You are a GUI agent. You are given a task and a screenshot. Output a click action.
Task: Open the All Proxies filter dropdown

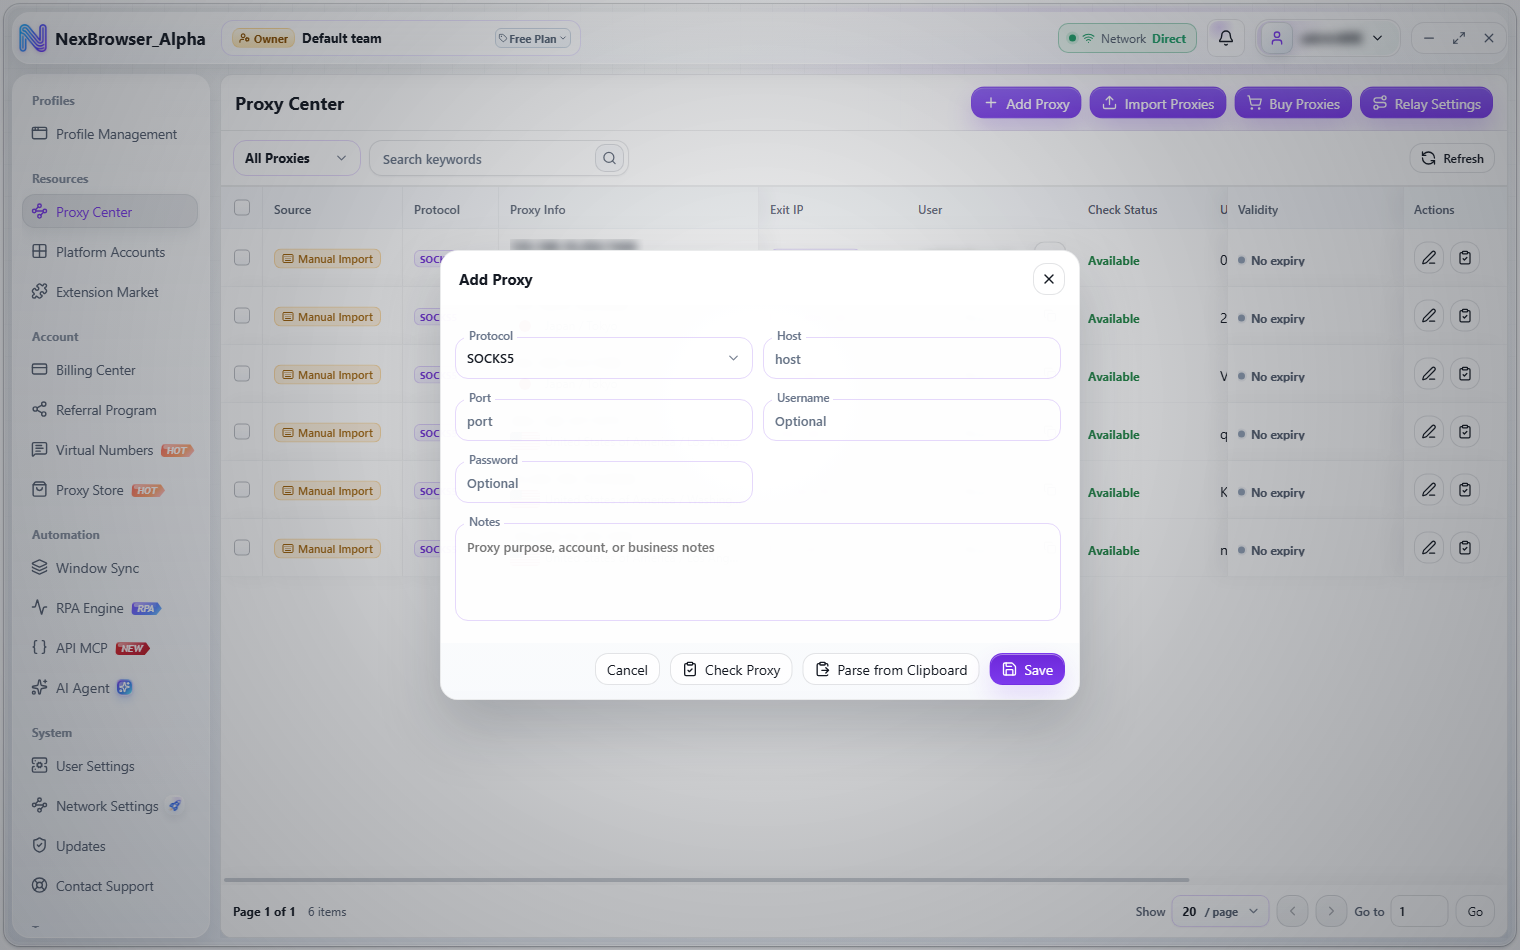tap(297, 158)
